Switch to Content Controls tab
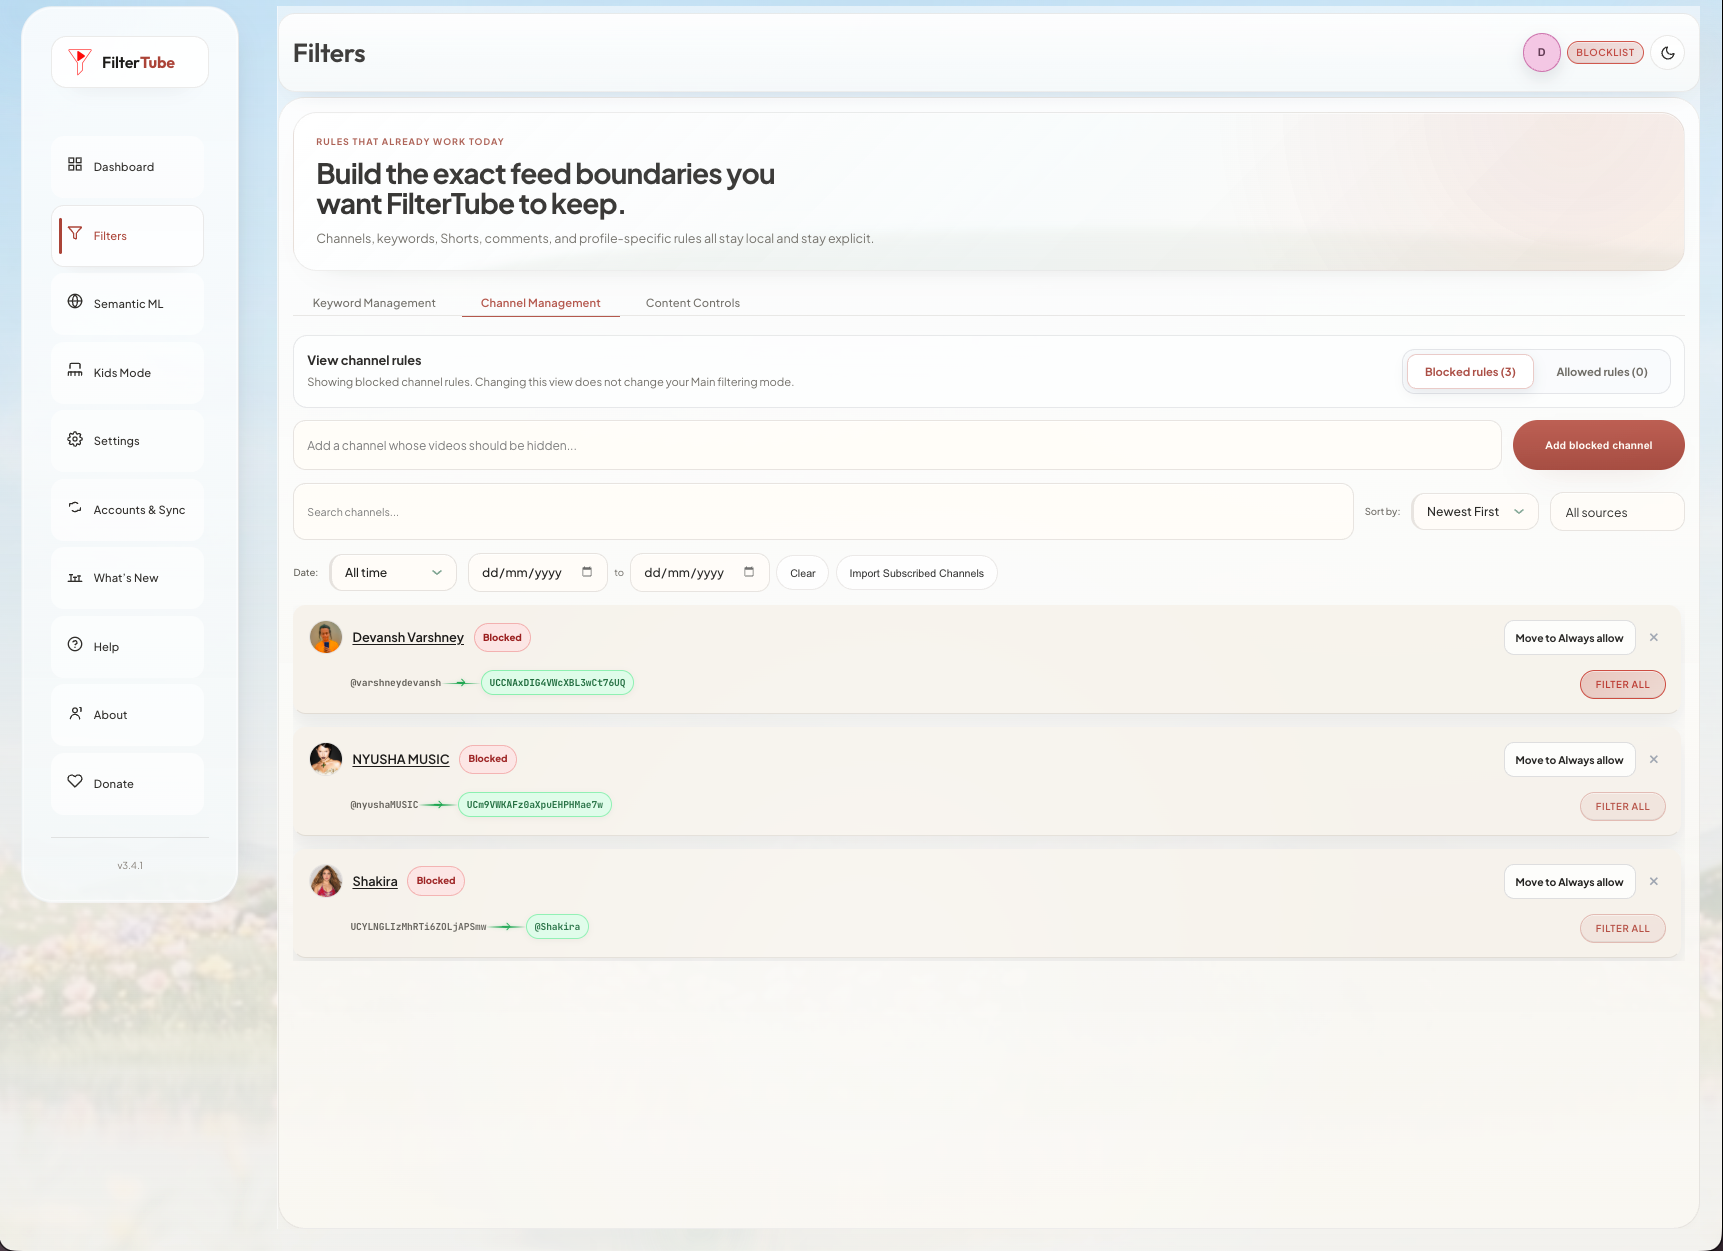Viewport: 1723px width, 1251px height. coord(693,303)
